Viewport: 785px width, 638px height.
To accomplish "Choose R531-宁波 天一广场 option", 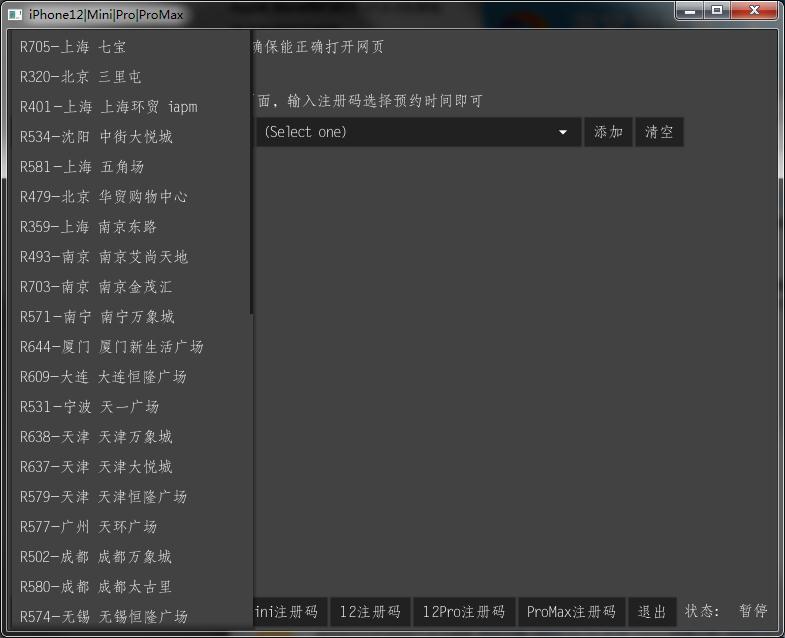I will (89, 407).
